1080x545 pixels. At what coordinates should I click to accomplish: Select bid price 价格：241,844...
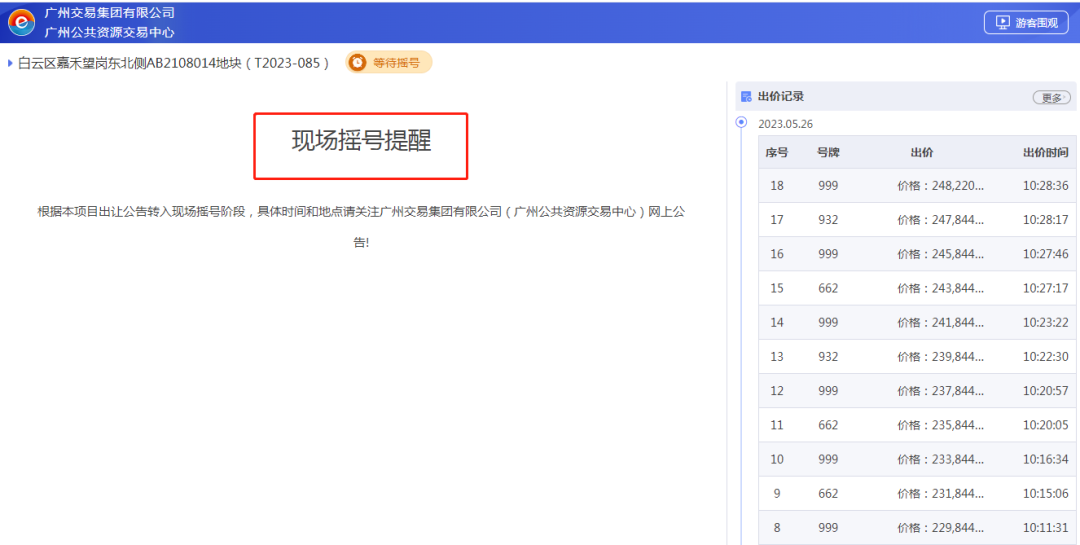click(x=940, y=322)
